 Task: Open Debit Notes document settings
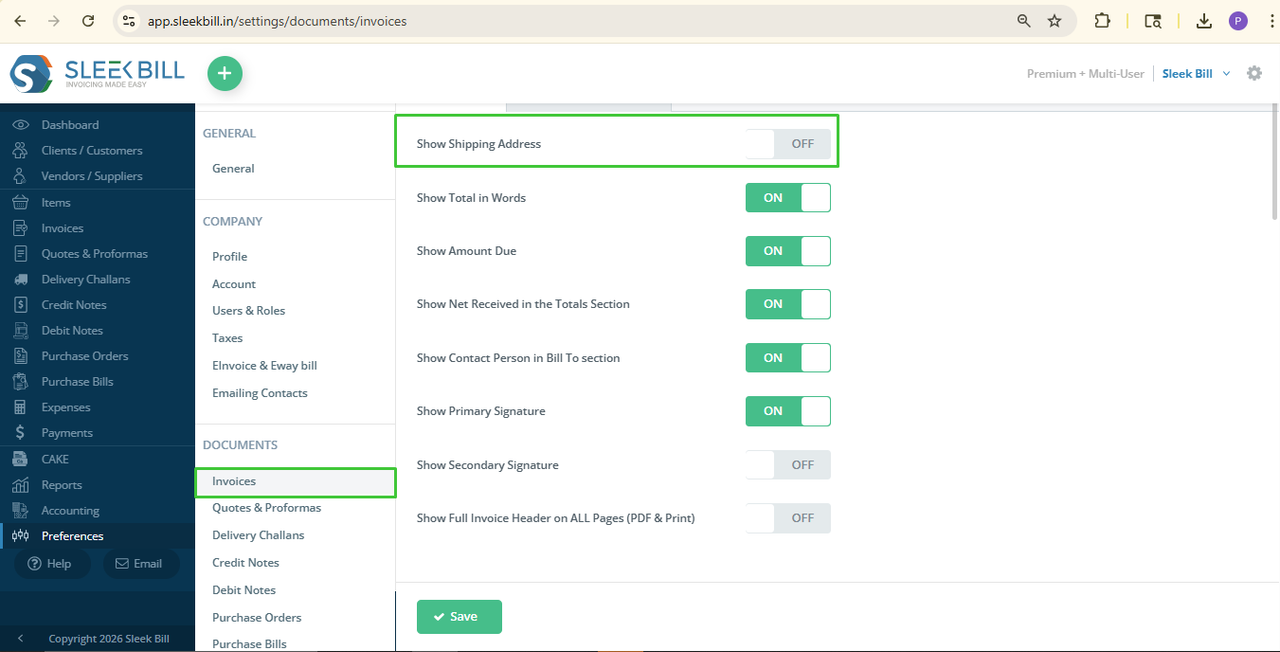244,590
